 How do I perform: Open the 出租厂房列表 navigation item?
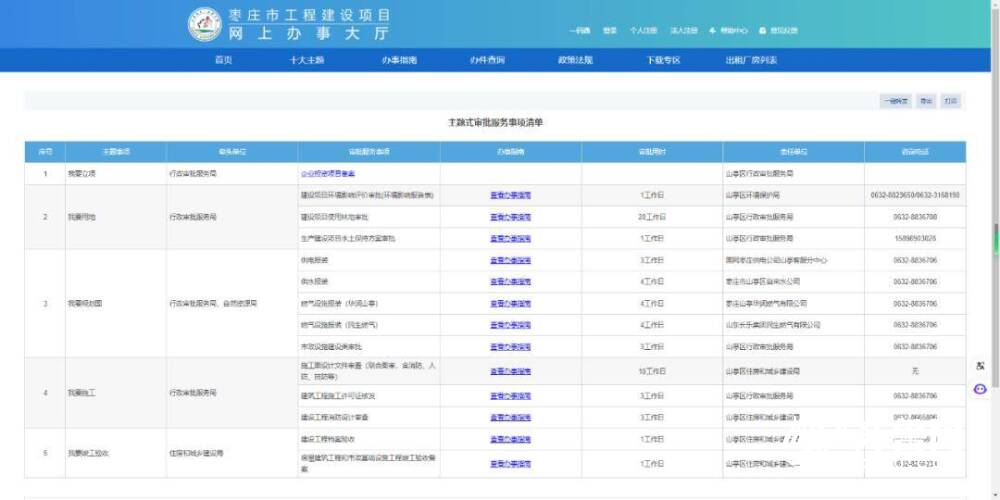coord(751,61)
